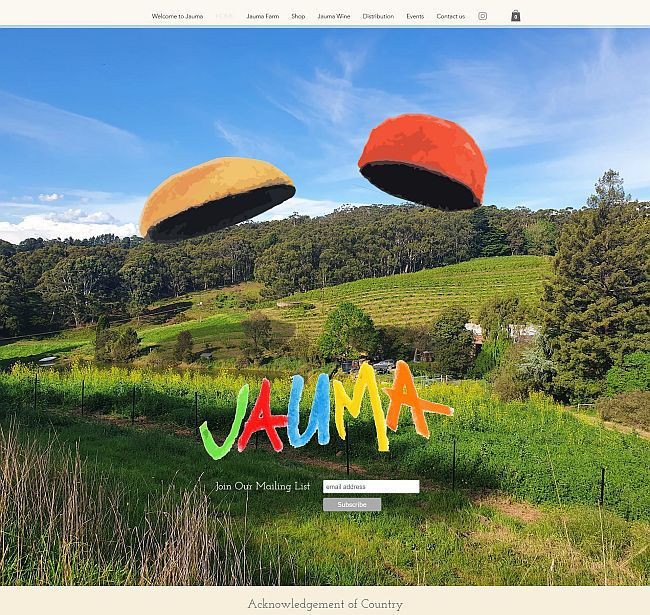Open the shopping bag cart icon
This screenshot has height=615, width=650.
pos(515,16)
